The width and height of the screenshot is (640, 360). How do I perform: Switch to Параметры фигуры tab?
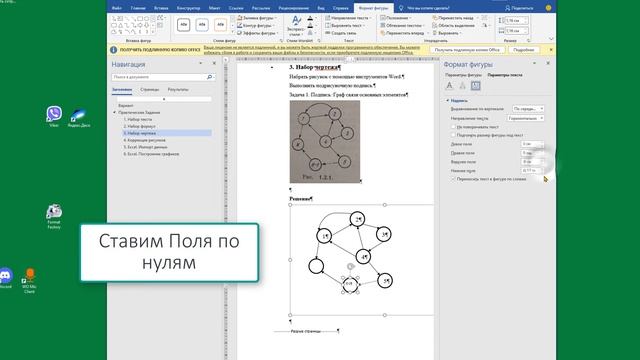click(x=463, y=75)
